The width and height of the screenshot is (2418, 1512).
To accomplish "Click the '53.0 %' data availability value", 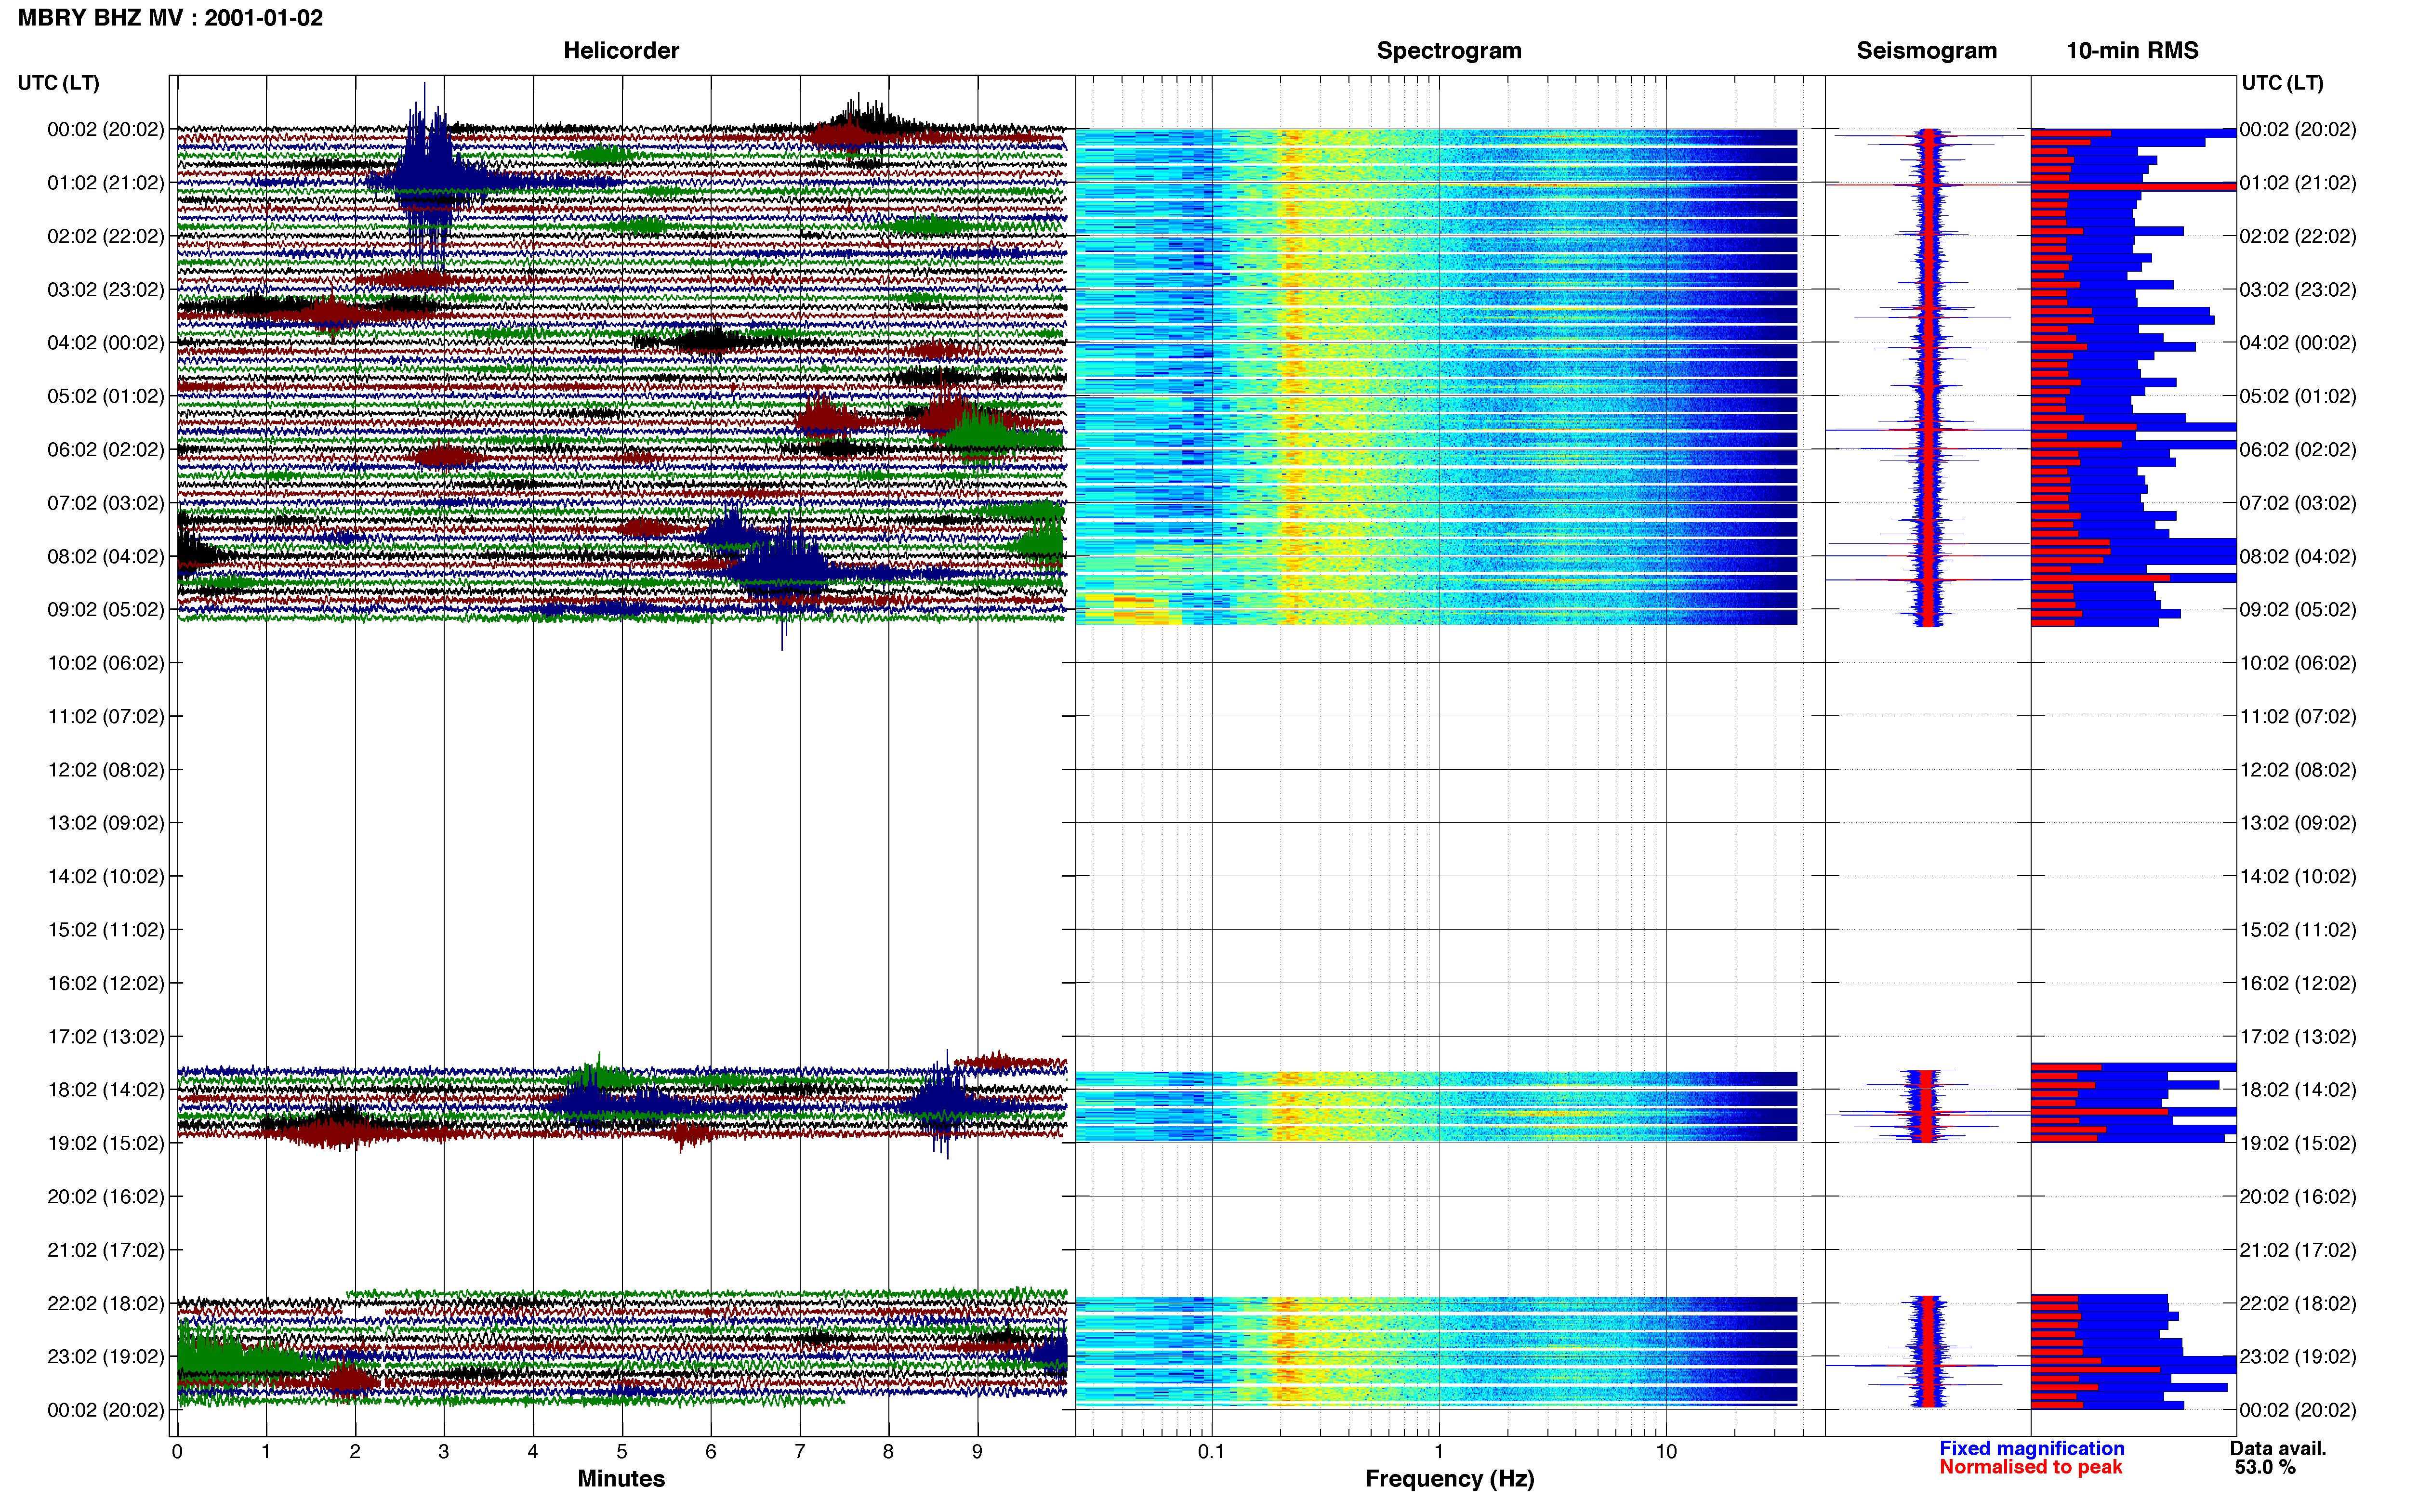I will [2265, 1467].
